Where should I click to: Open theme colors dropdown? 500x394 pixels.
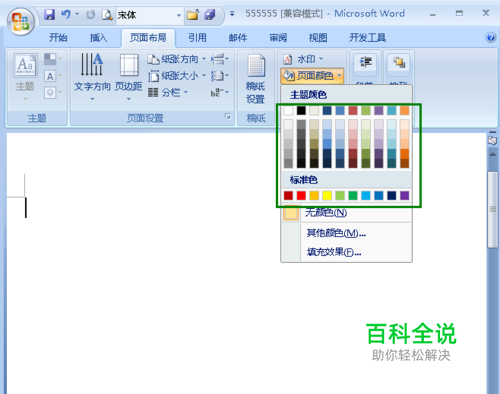tap(53, 59)
